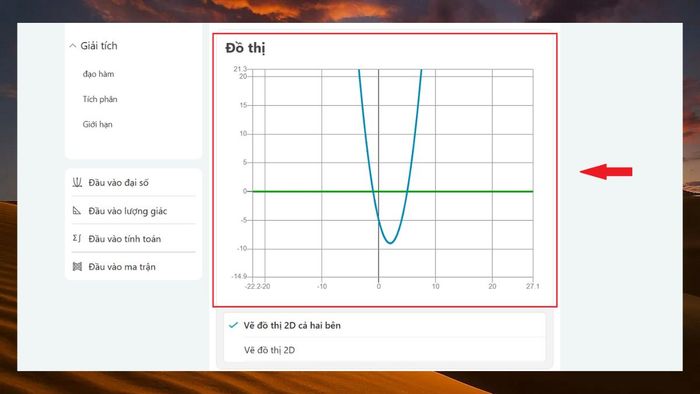This screenshot has height=394, width=700.
Task: Open the đạo hàm item
Action: (x=98, y=74)
